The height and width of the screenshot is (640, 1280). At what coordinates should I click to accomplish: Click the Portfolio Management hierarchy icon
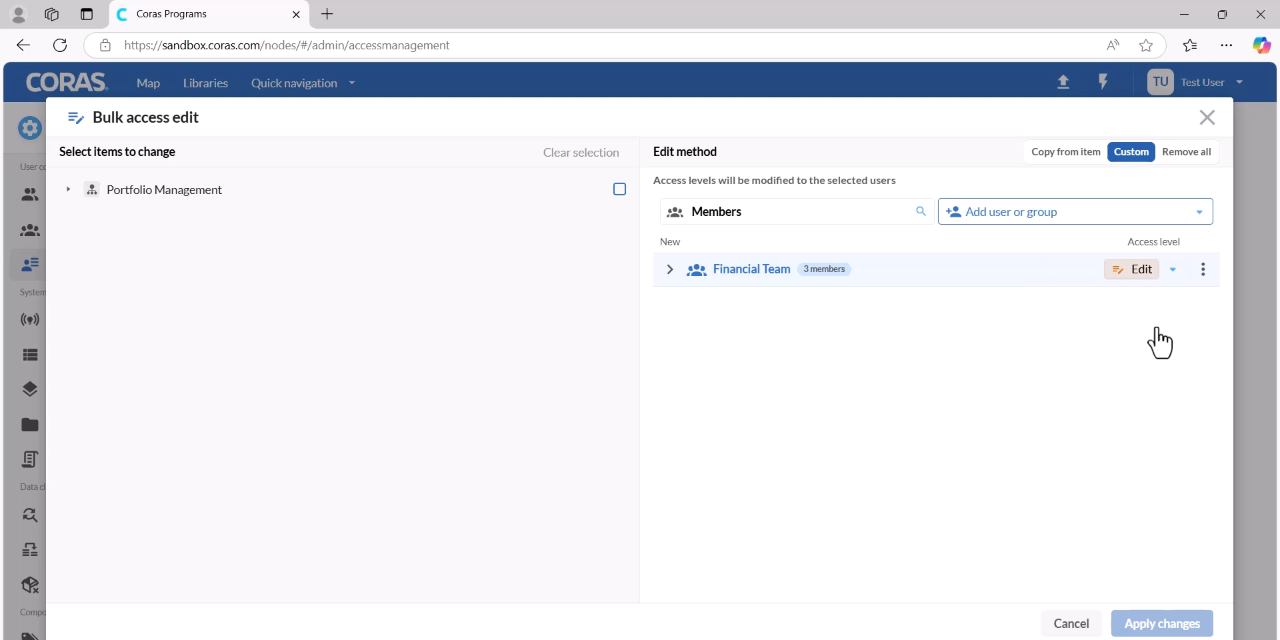click(x=92, y=189)
